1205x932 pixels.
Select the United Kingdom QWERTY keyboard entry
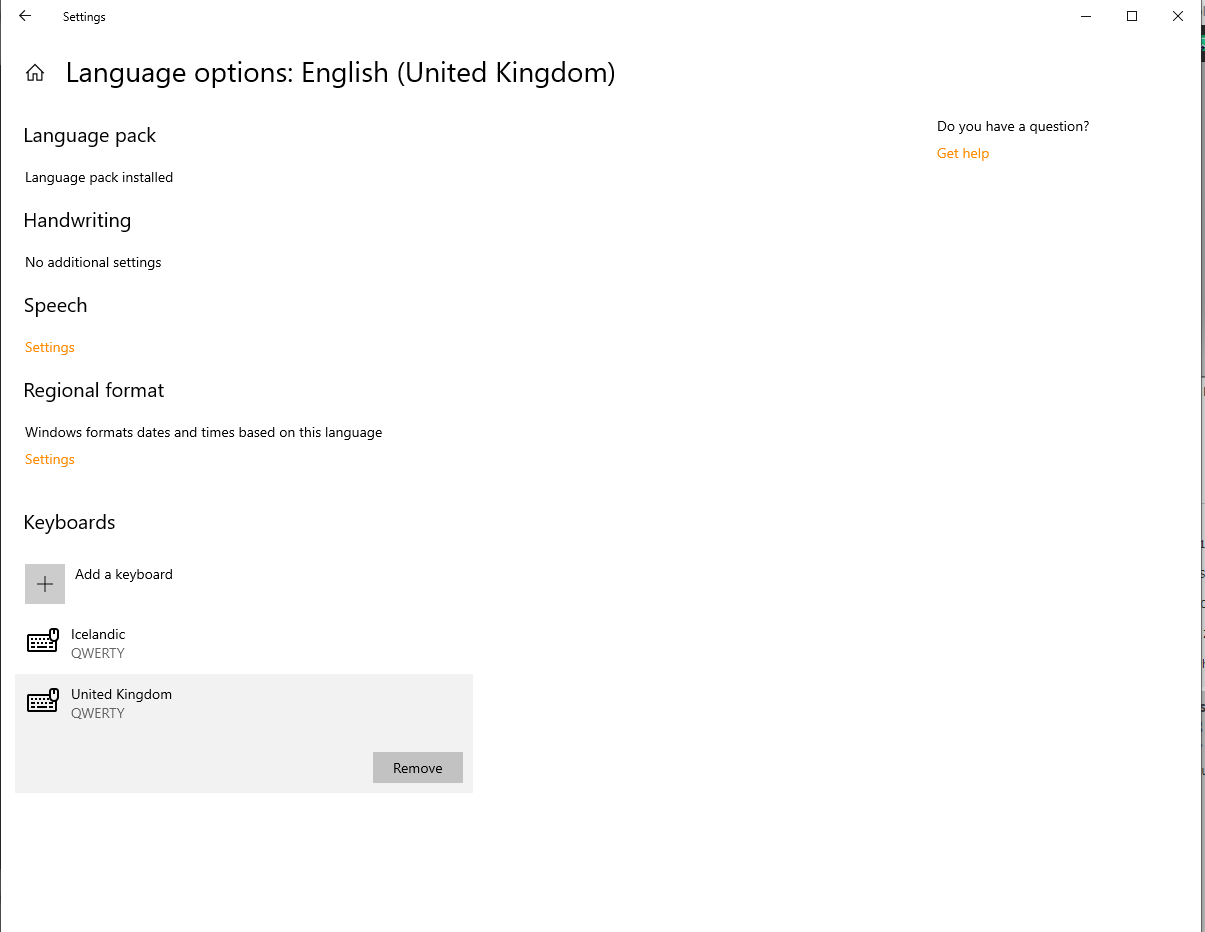click(x=121, y=703)
